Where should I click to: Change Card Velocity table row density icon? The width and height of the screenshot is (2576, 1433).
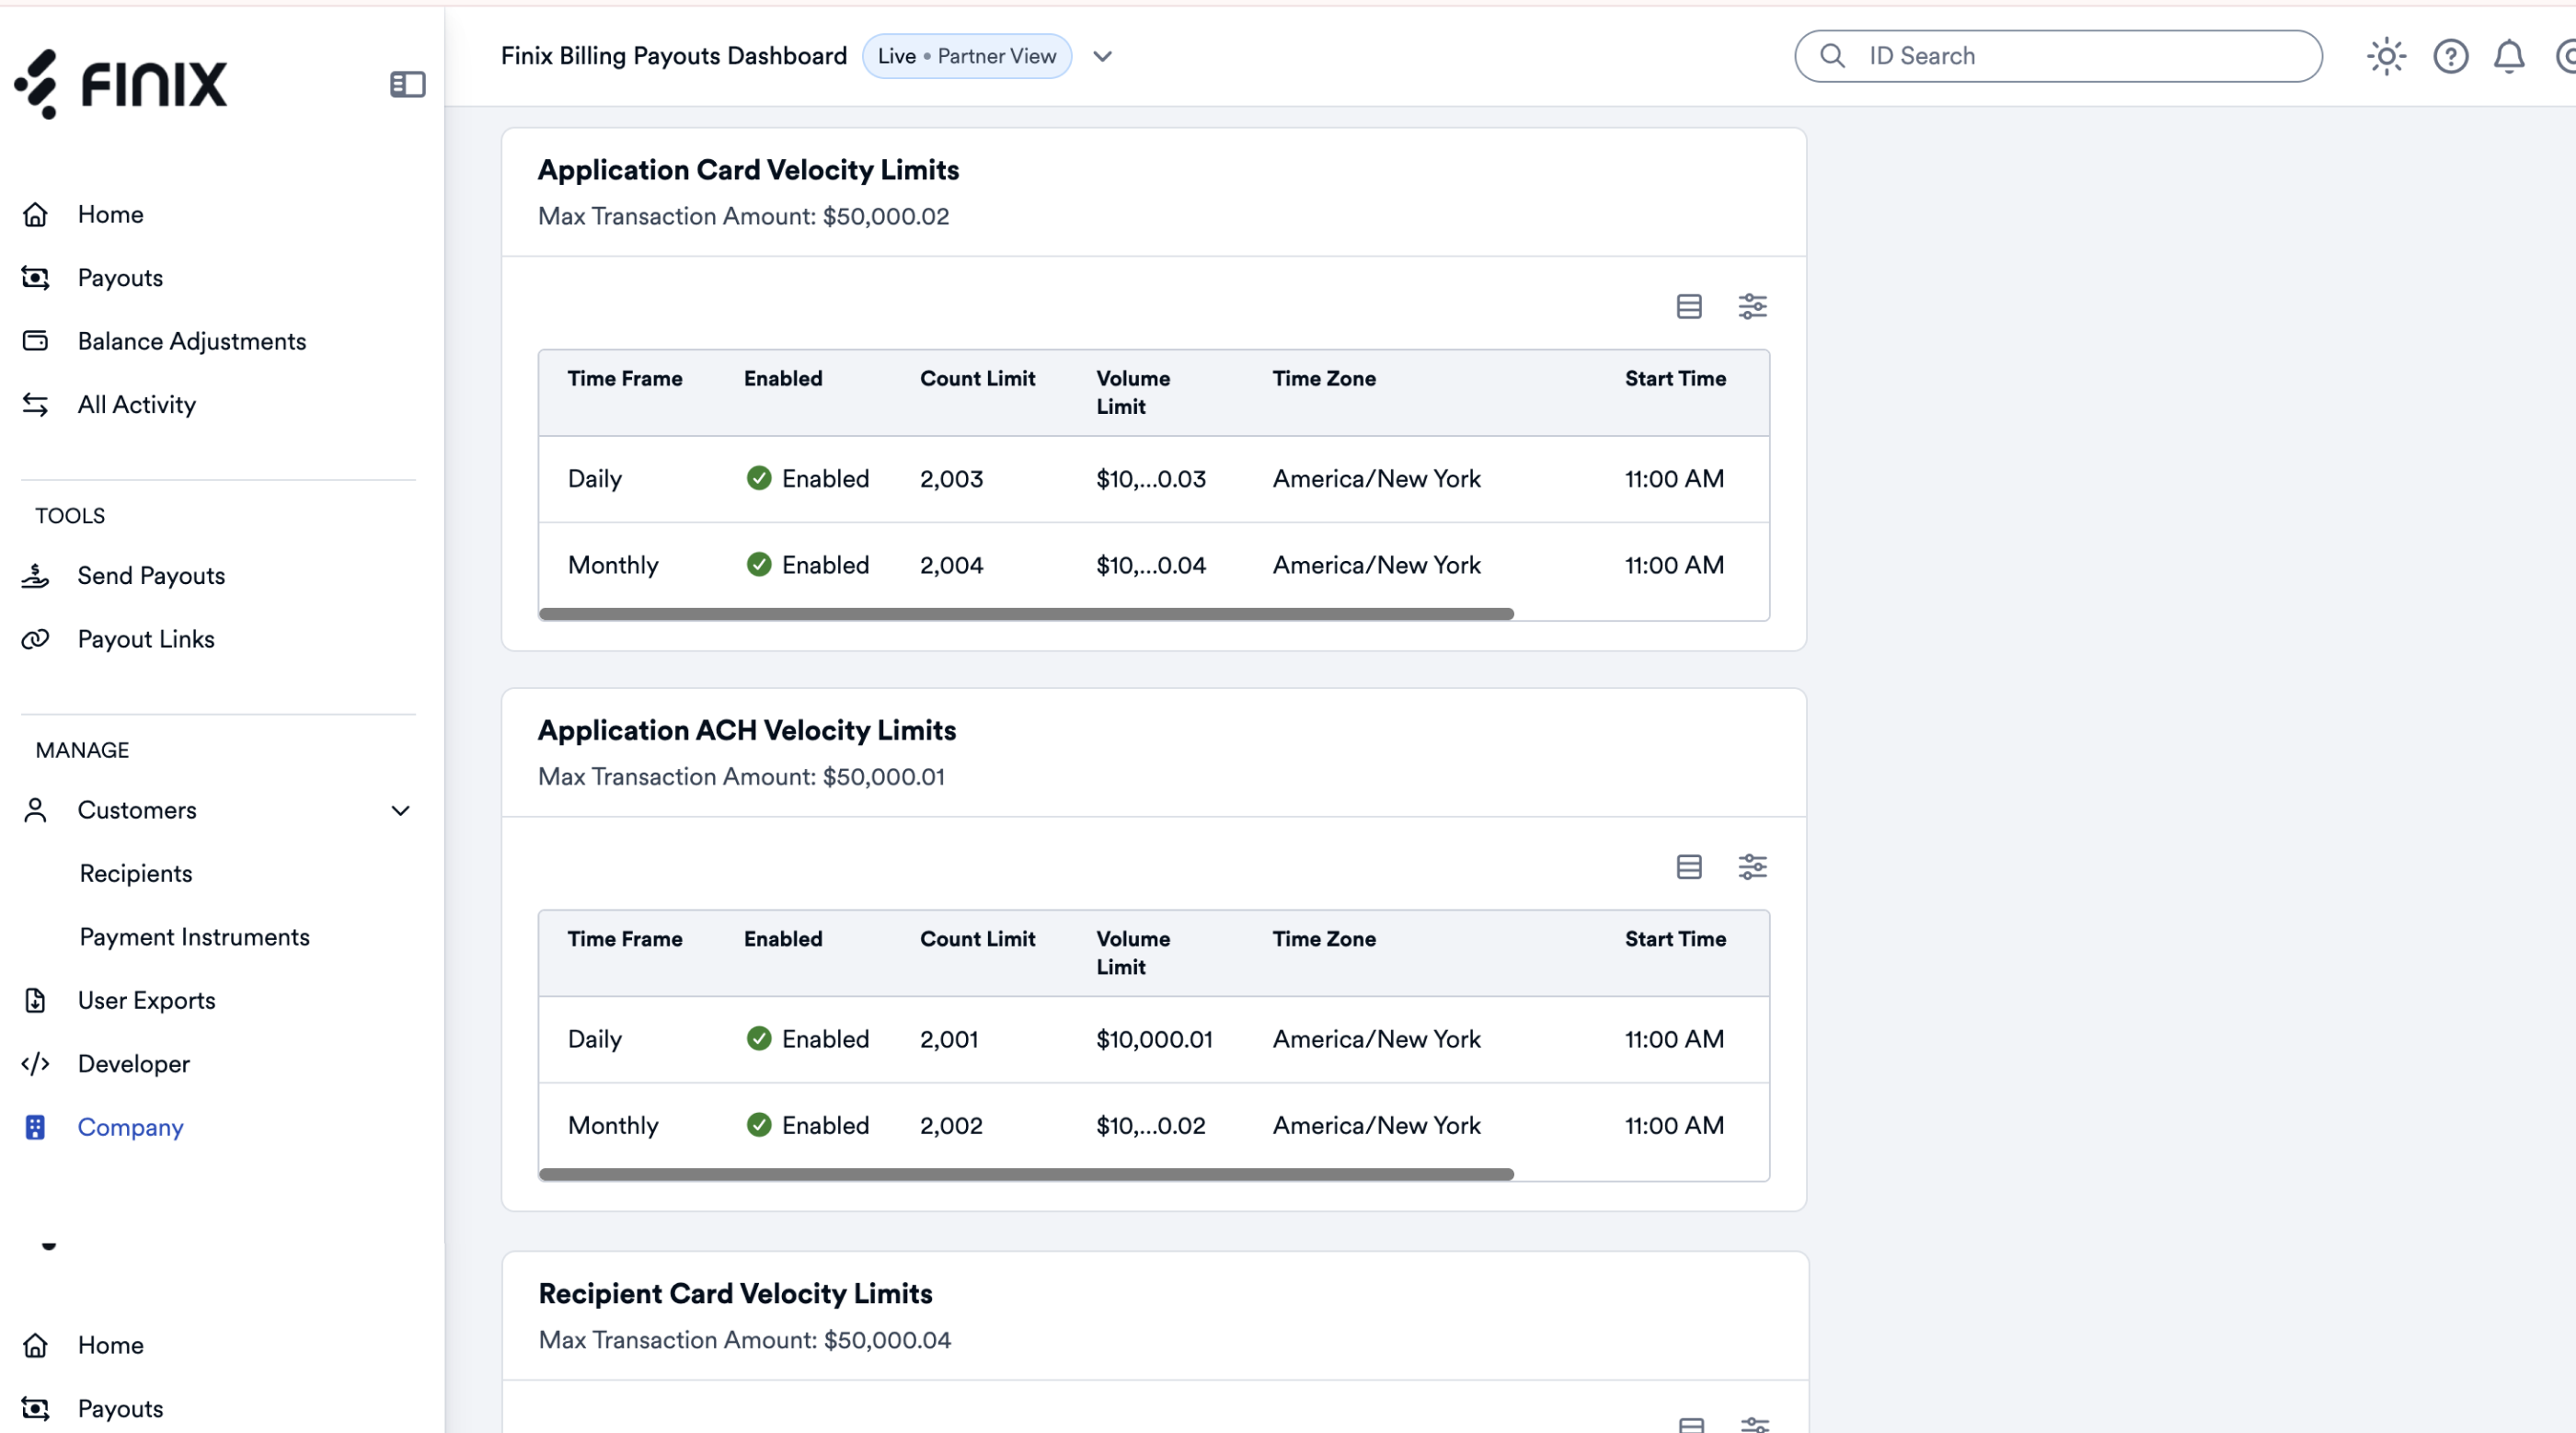1689,306
